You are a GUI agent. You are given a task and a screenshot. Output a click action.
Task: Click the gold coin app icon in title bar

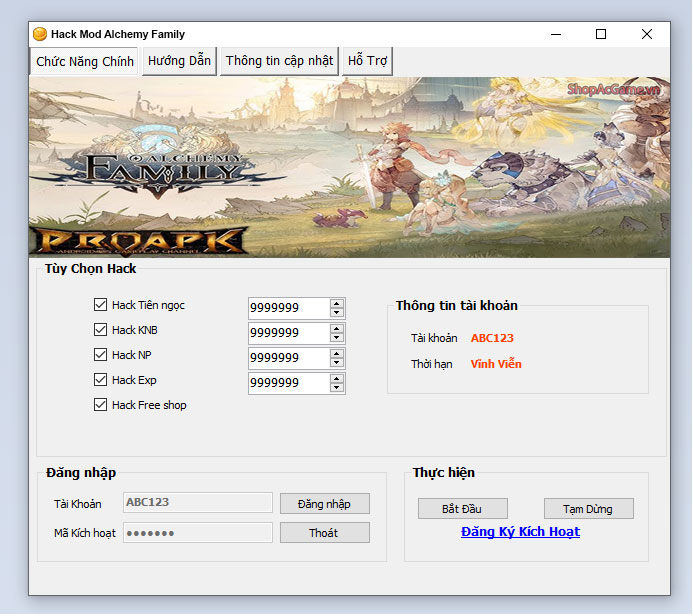[x=40, y=34]
